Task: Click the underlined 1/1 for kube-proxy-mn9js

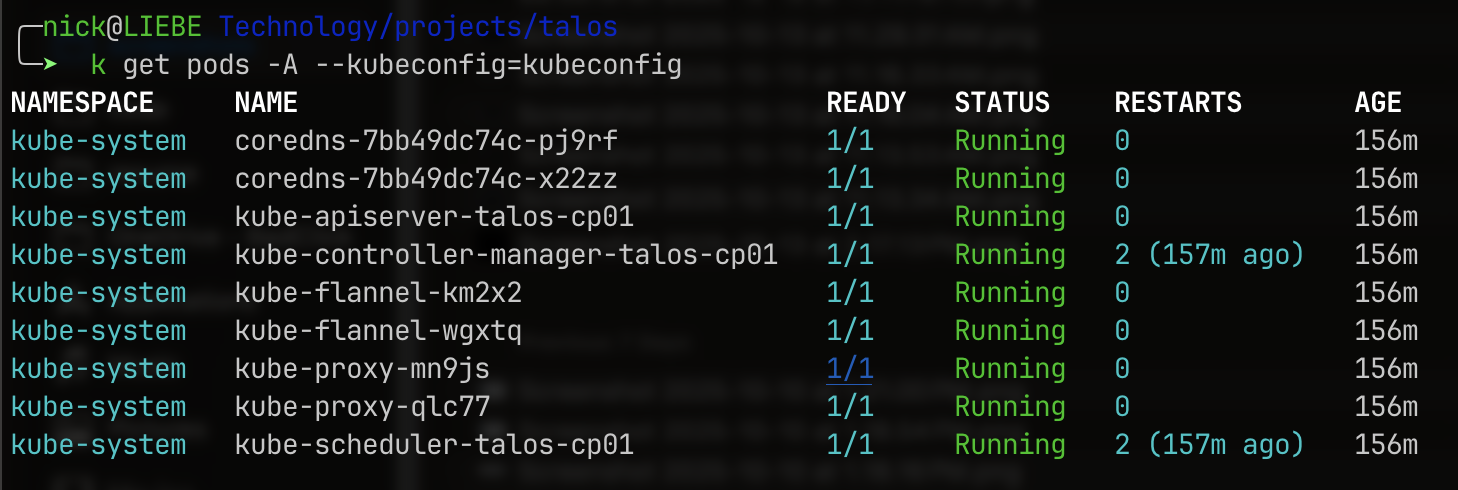Action: coord(849,369)
